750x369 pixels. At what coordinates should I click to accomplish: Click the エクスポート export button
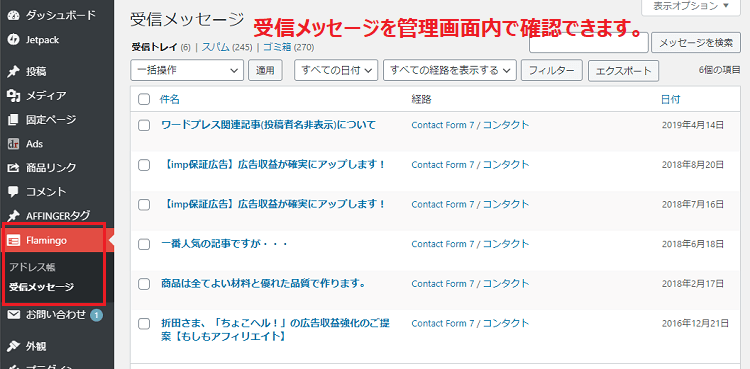coord(623,71)
